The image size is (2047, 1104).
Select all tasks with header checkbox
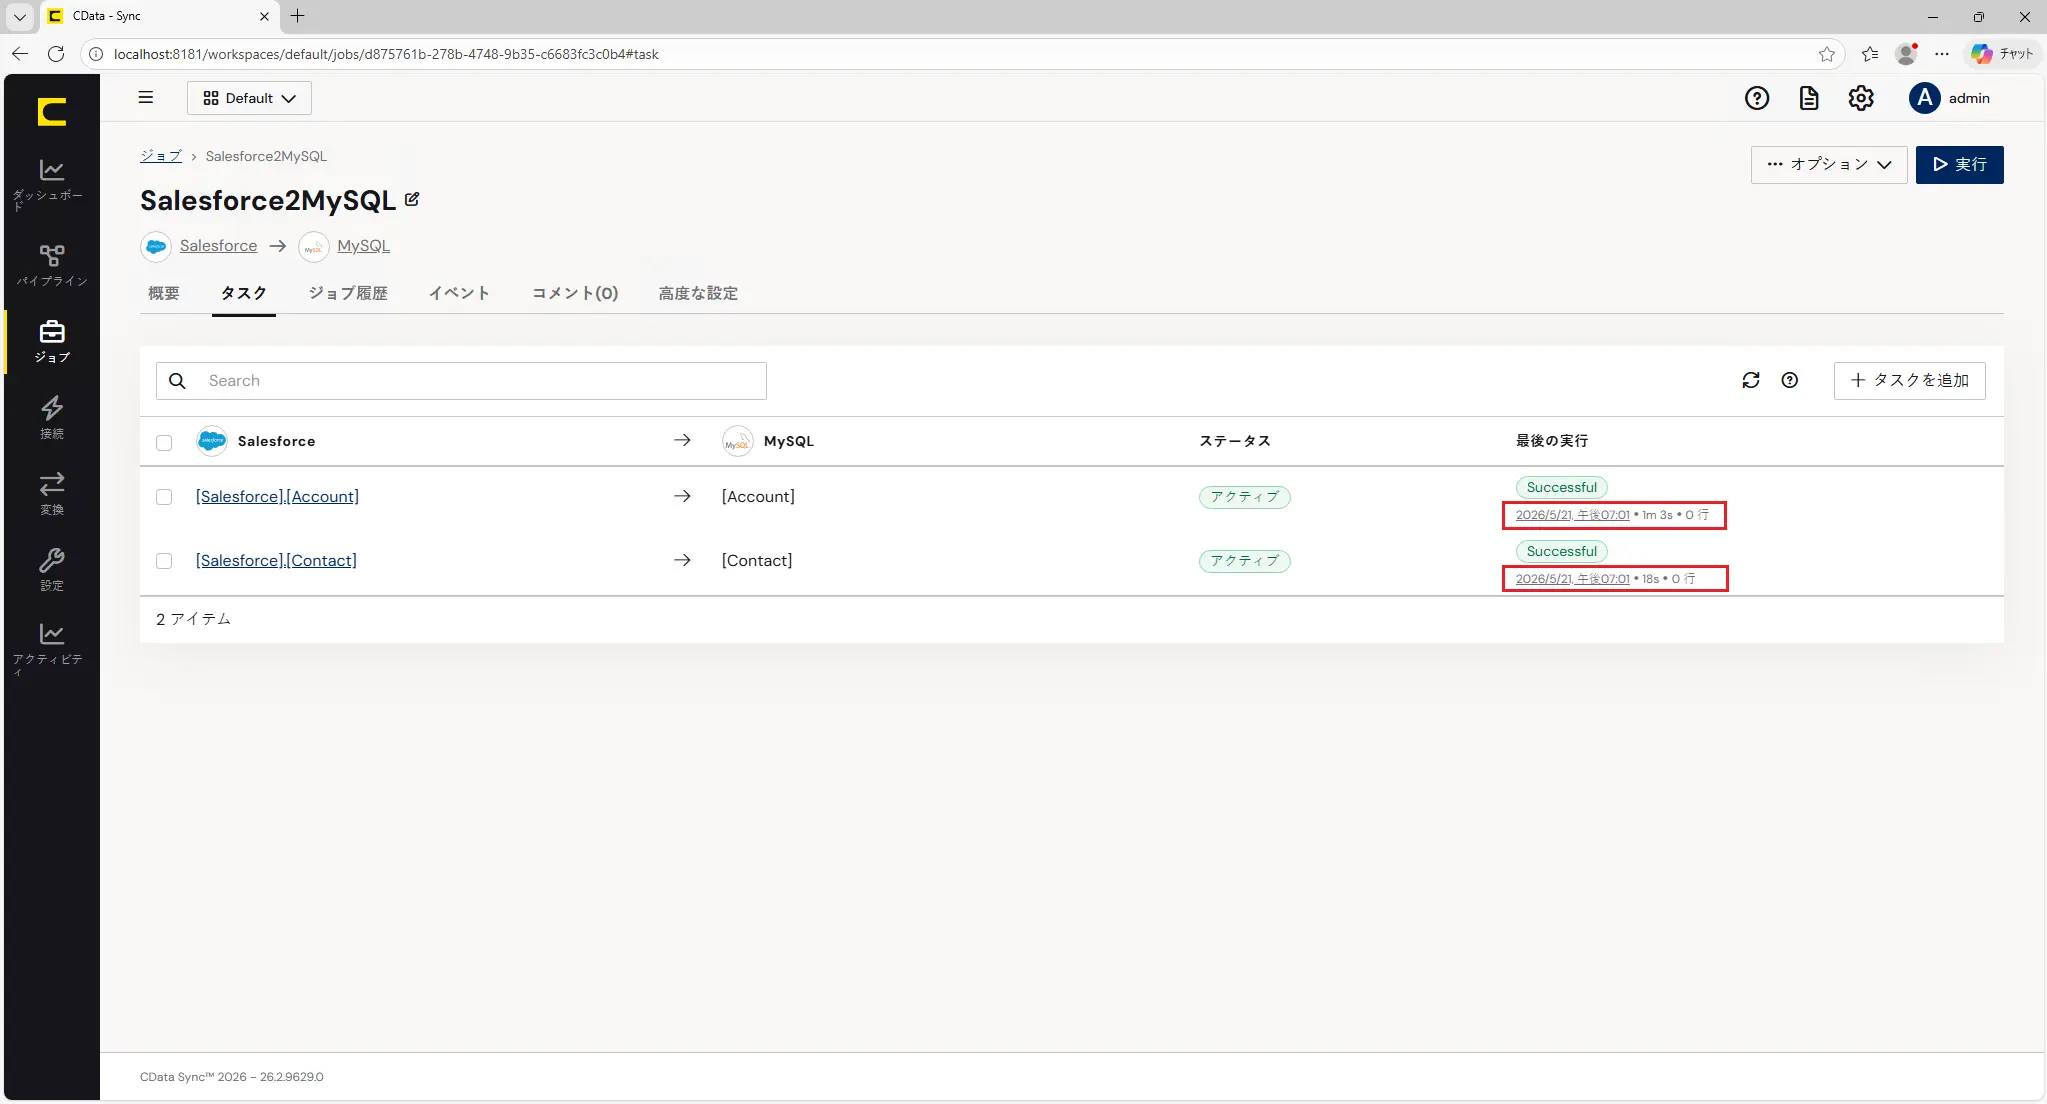pos(164,442)
